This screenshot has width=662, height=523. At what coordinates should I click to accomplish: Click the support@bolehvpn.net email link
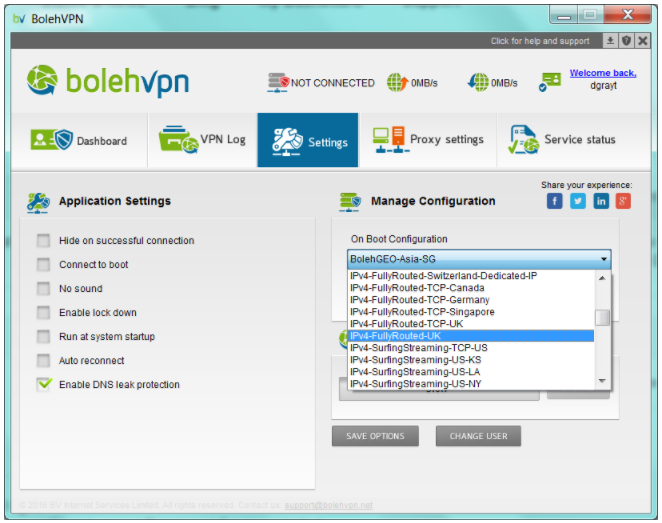328,505
